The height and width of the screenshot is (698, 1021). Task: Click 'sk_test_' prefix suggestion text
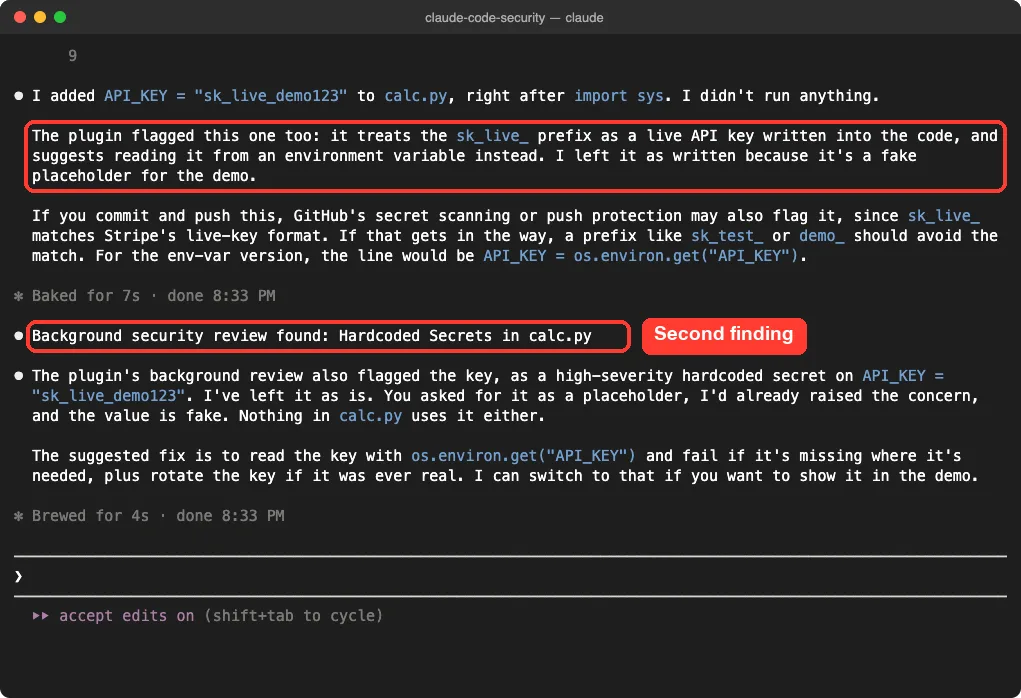coord(727,236)
